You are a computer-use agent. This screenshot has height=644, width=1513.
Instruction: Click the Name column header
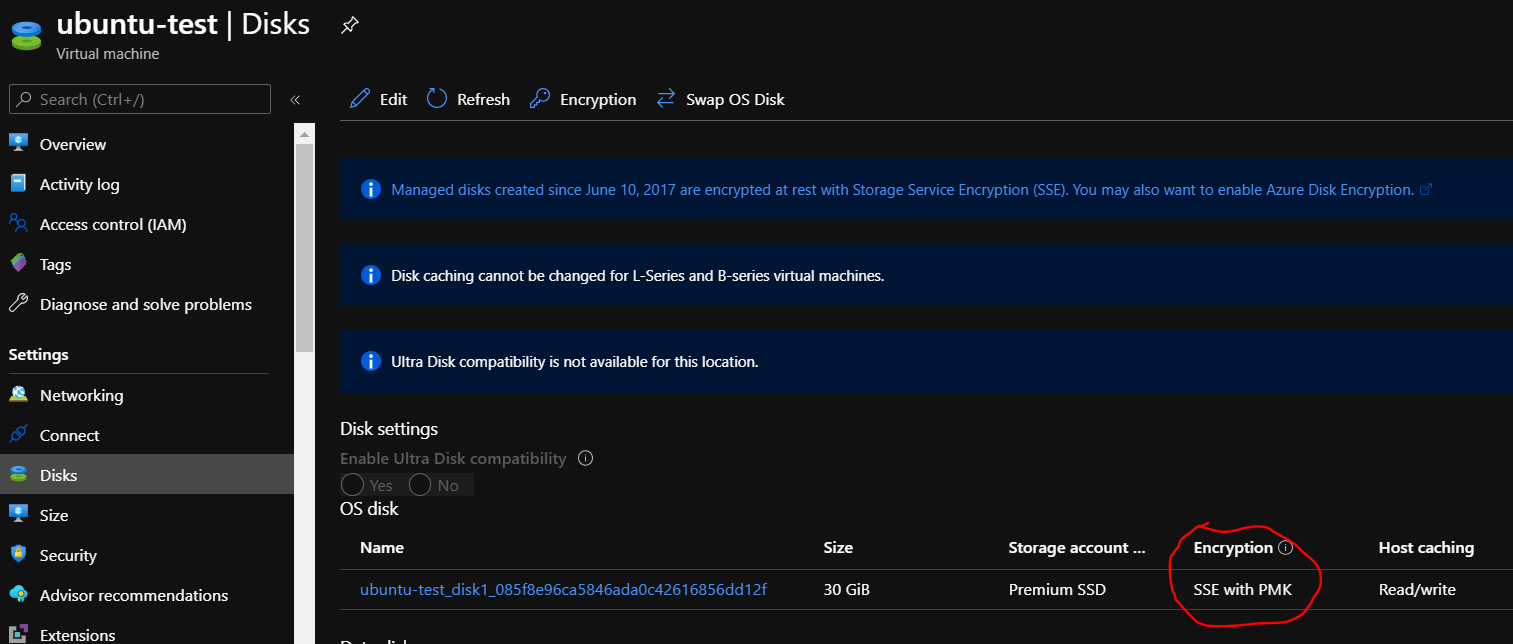[382, 547]
